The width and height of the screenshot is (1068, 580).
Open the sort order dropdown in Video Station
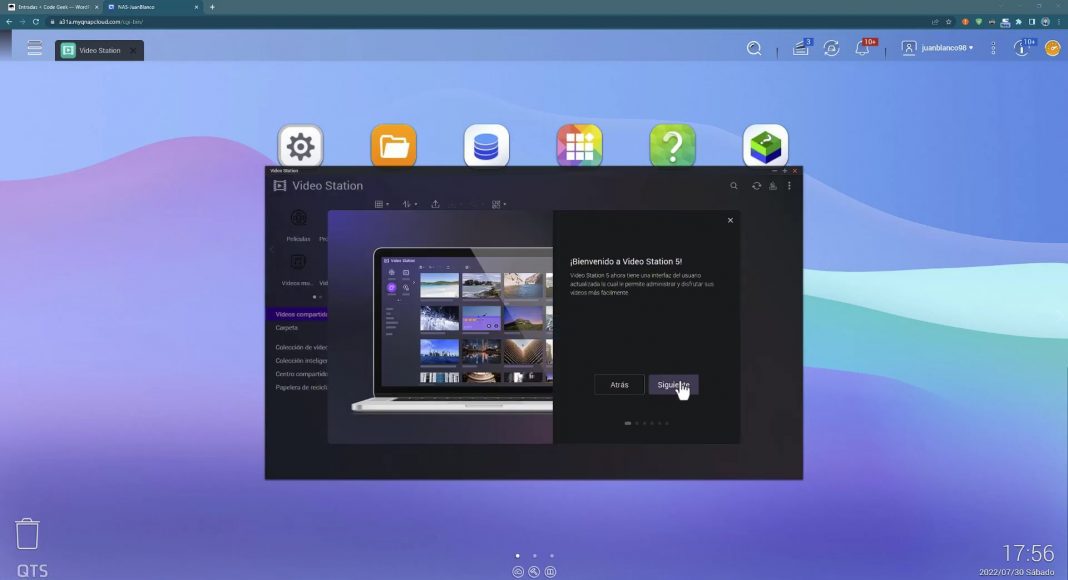coord(410,204)
